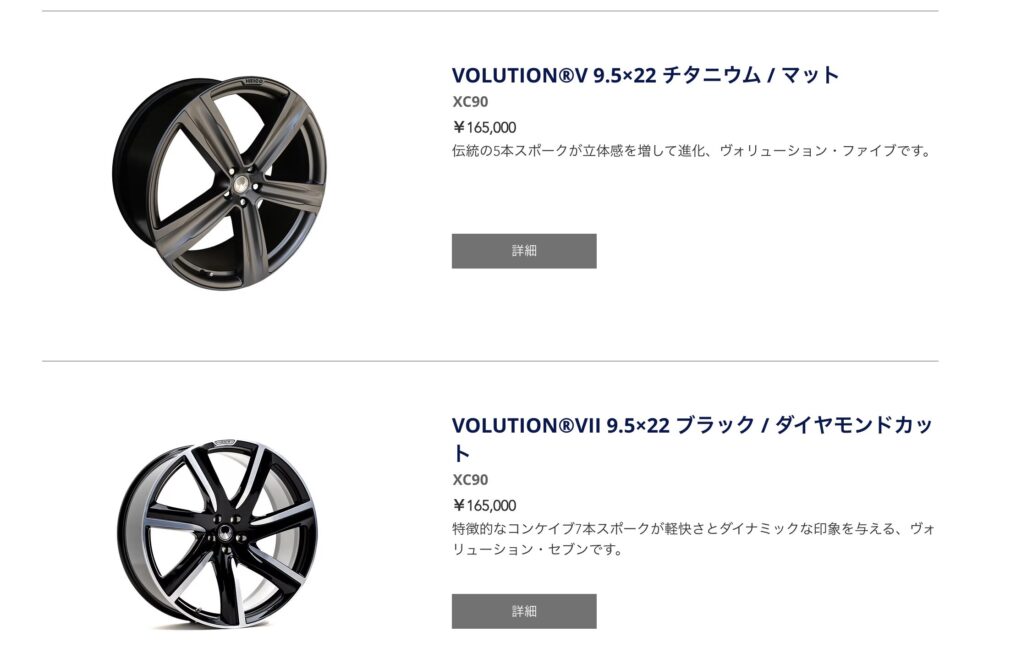The width and height of the screenshot is (1011, 670).
Task: Click the center cap of the titanium wheel
Action: pos(241,186)
